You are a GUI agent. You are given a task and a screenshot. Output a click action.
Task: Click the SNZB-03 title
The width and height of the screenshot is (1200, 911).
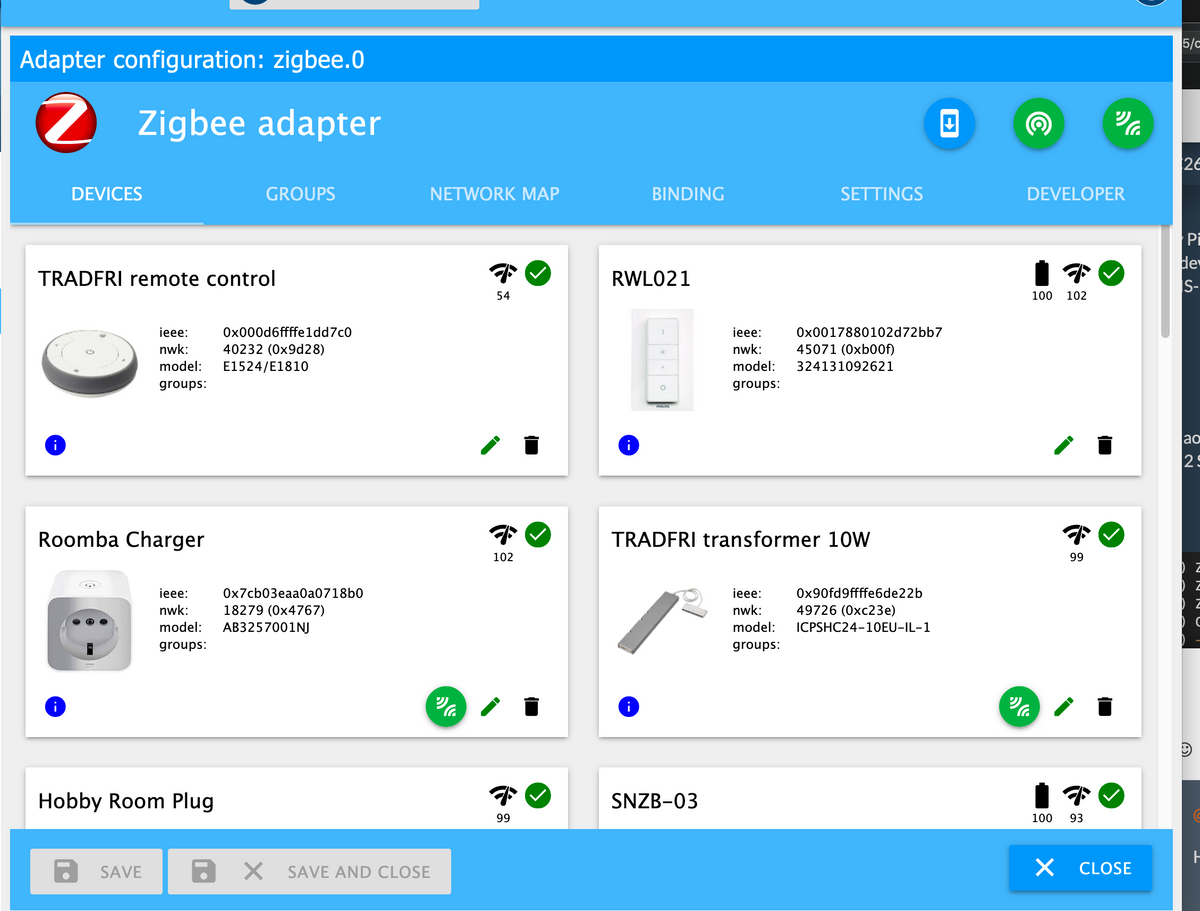(655, 801)
